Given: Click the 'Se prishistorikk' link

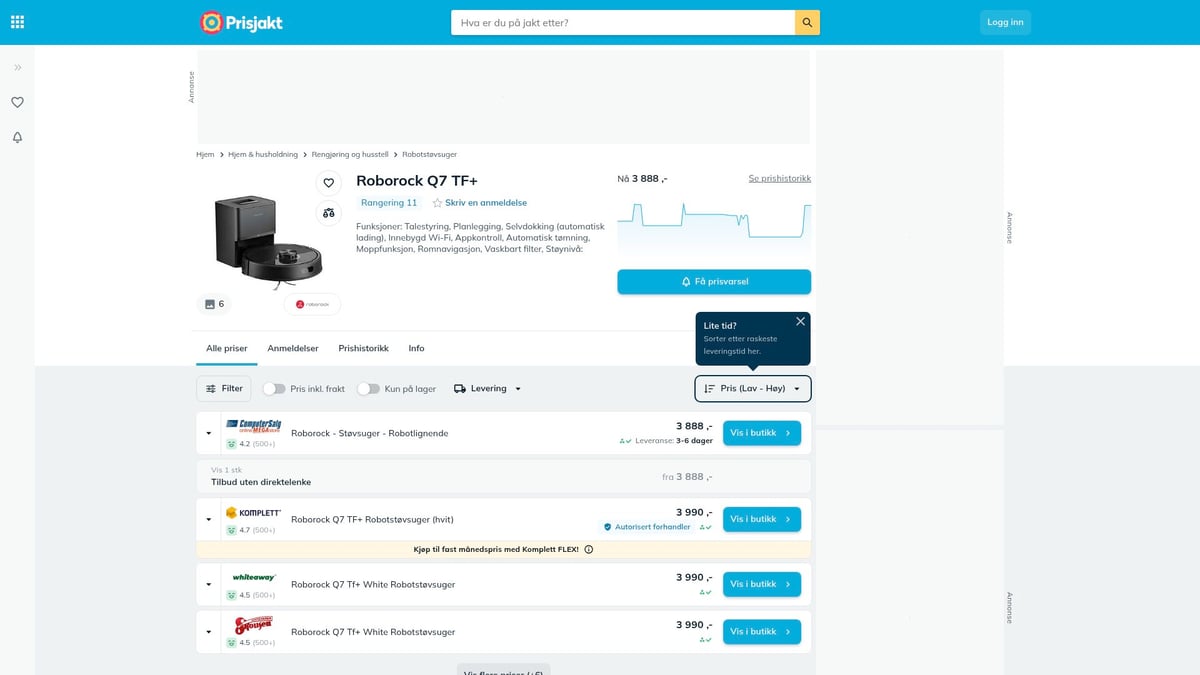Looking at the screenshot, I should click(780, 178).
